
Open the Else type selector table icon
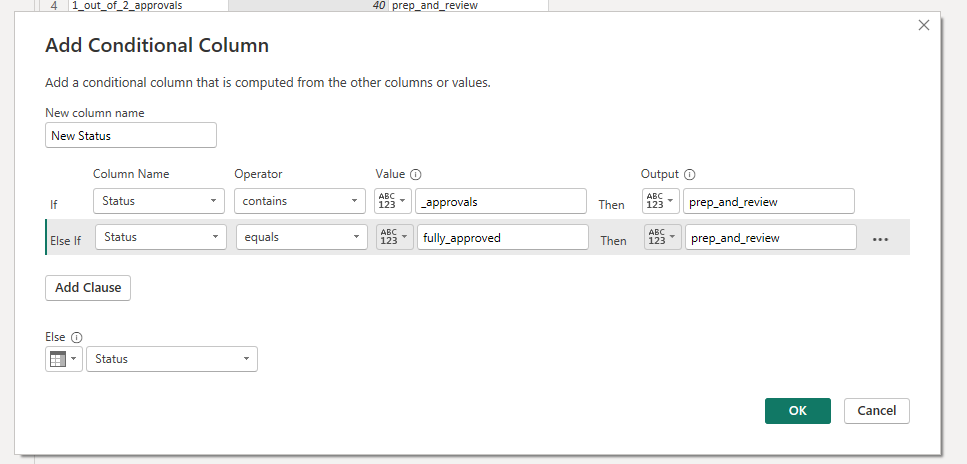click(64, 358)
